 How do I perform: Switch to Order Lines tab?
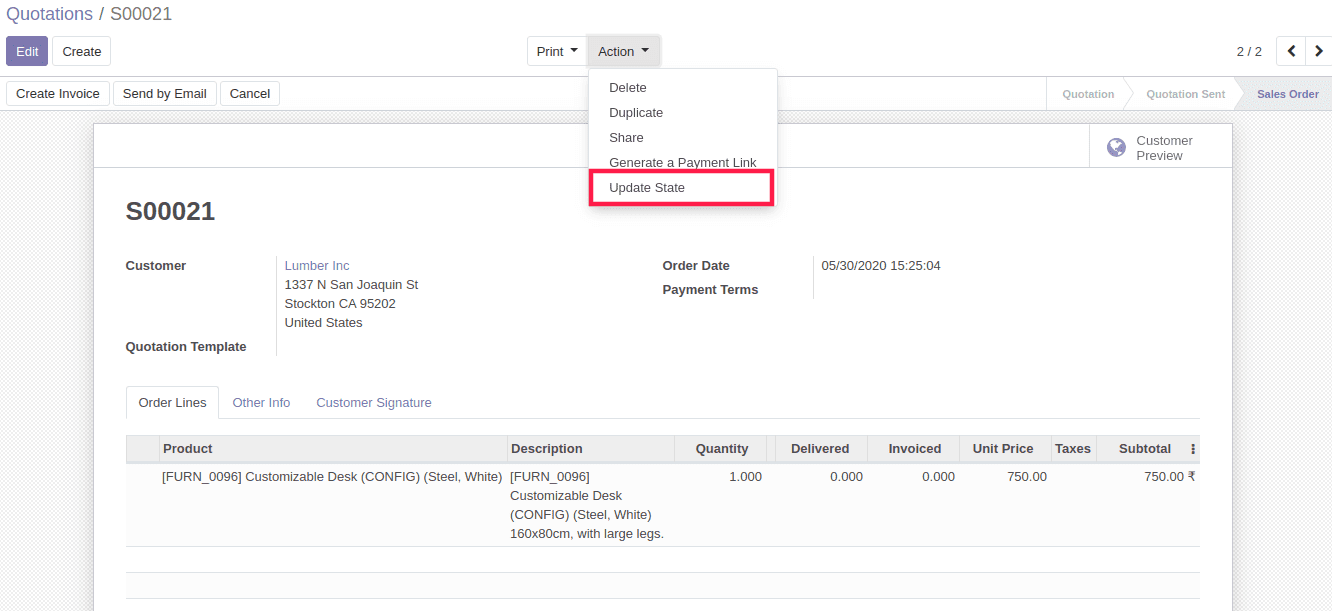[172, 403]
